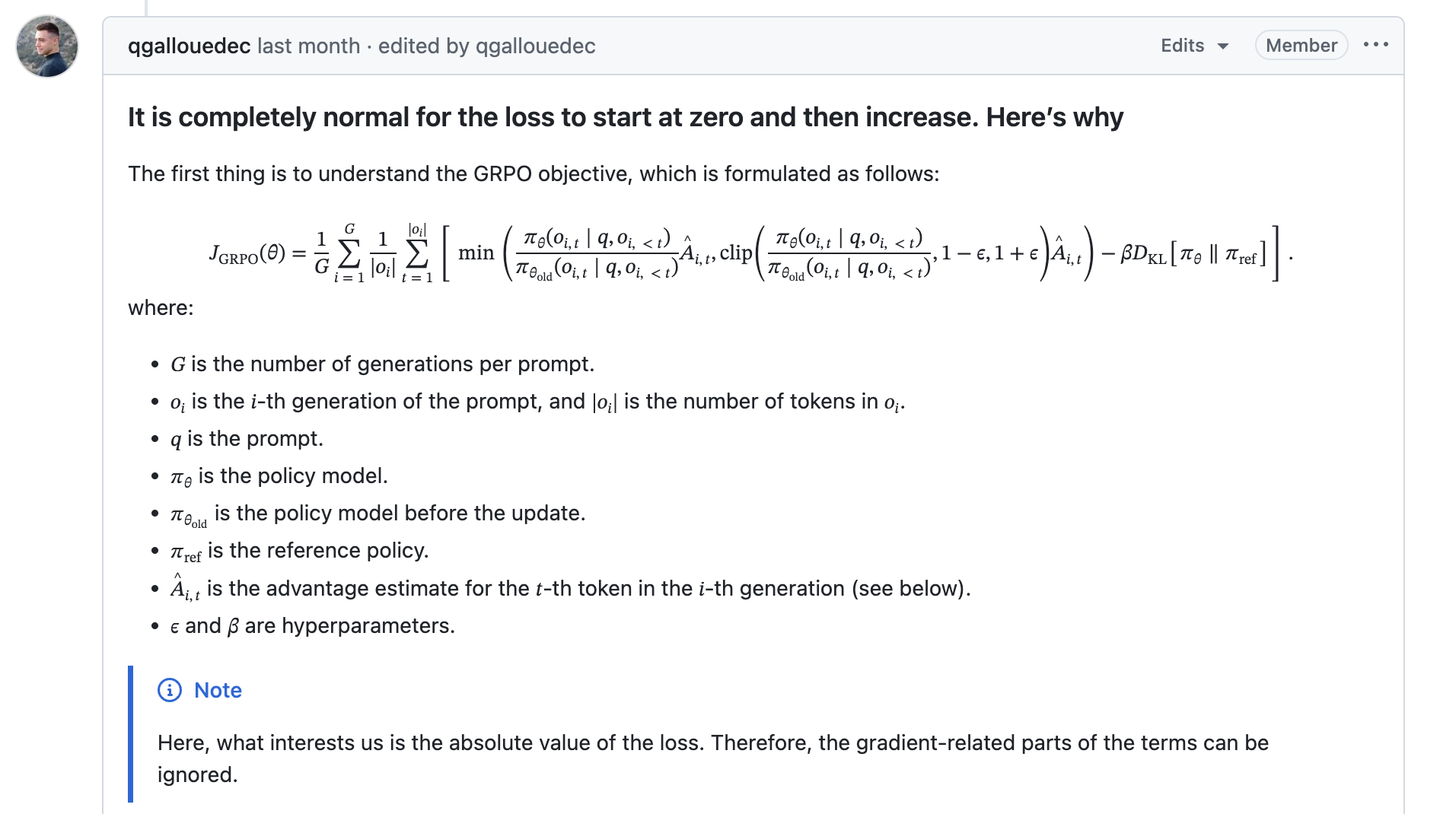The height and width of the screenshot is (814, 1440).
Task: Click the "where:" text below the formula
Action: tap(161, 307)
